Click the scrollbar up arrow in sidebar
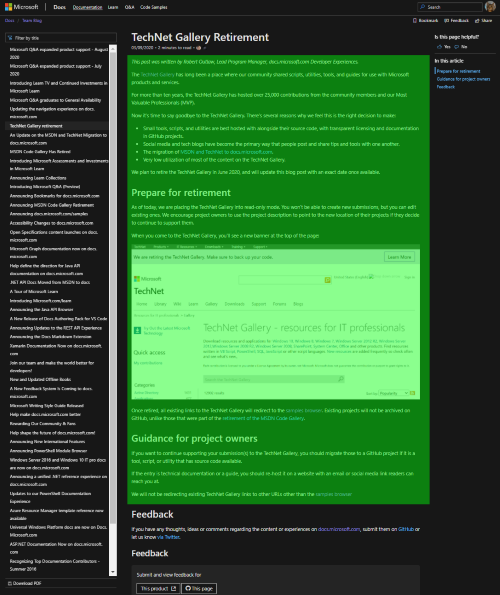 [113, 49]
